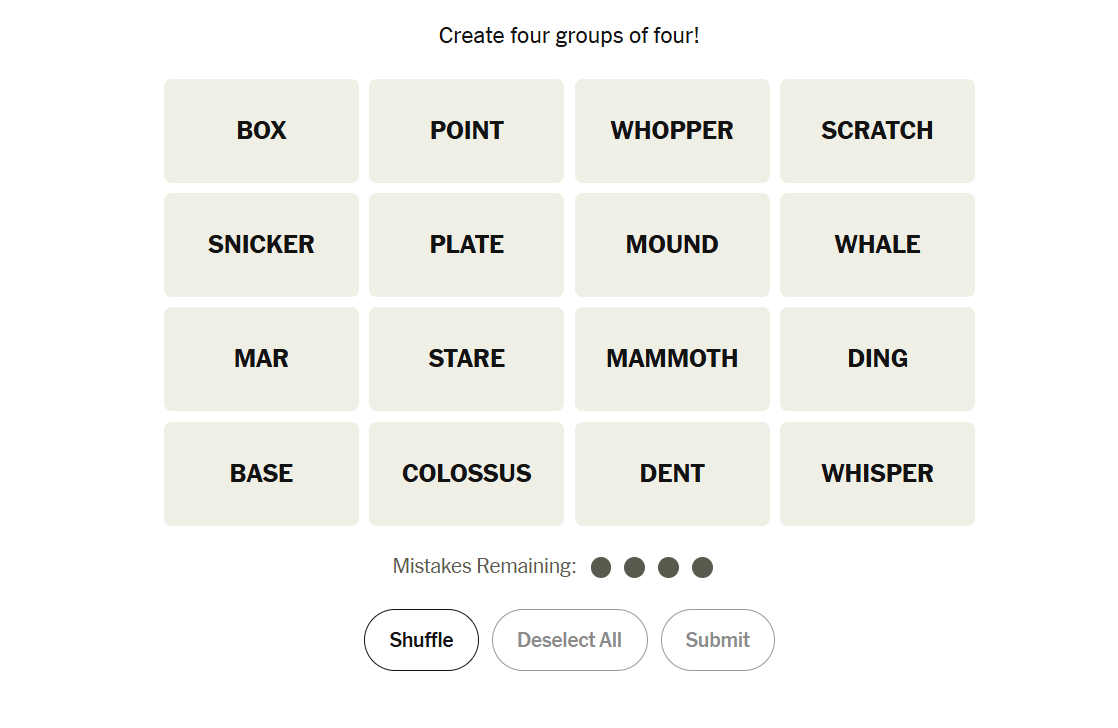Image resolution: width=1118 pixels, height=728 pixels.
Task: Select the STARE word tile
Action: point(466,359)
